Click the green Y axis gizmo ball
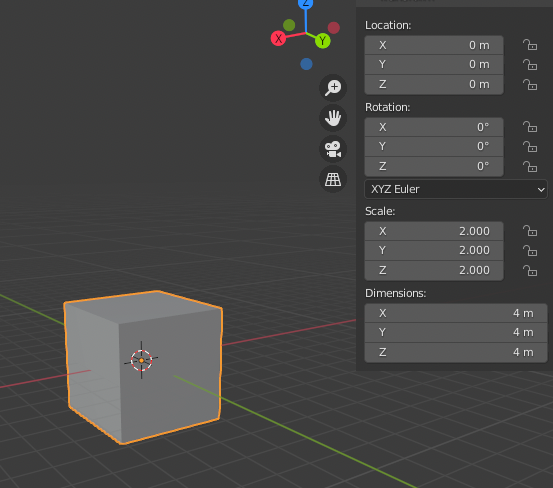The image size is (553, 488). [x=323, y=41]
